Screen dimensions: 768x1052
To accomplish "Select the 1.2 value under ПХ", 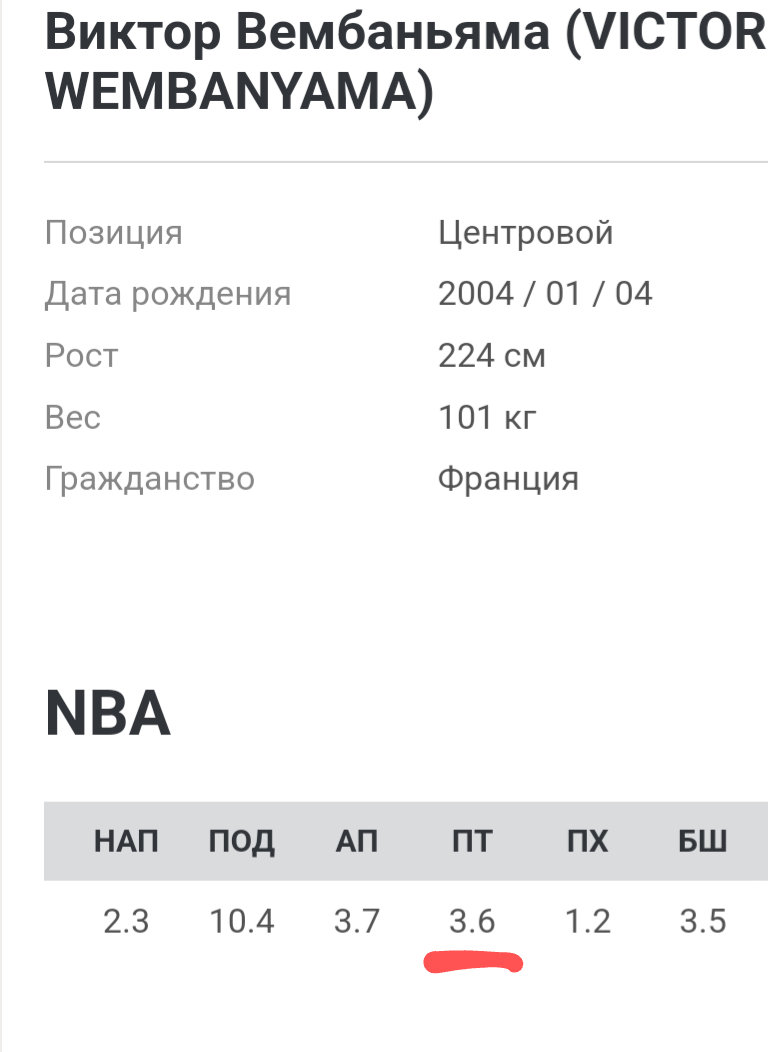I will coord(588,921).
